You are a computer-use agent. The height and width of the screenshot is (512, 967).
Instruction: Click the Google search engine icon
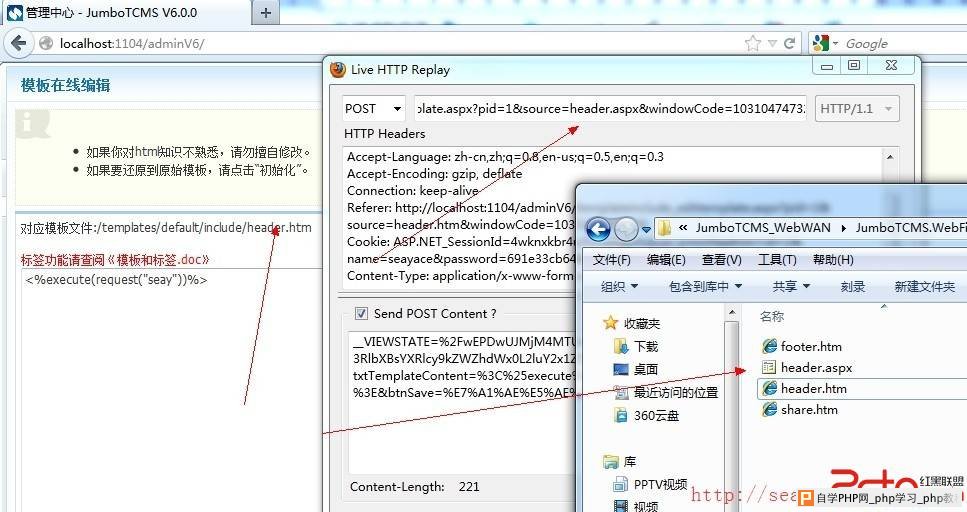(821, 43)
